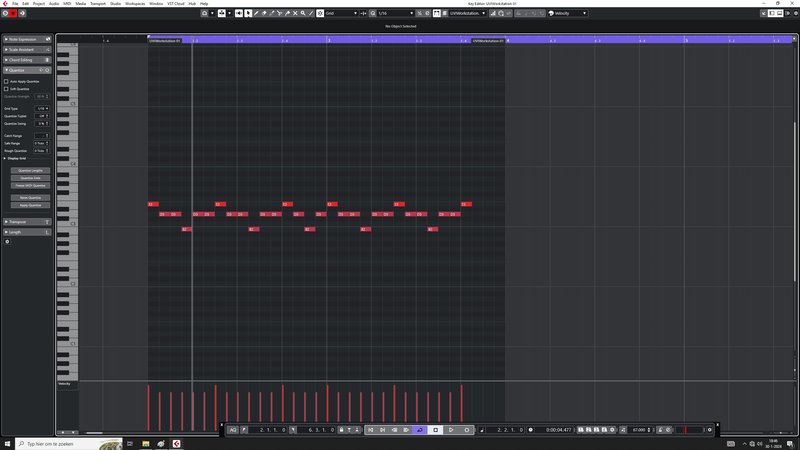This screenshot has width=800, height=450.
Task: Click the Safe Range value field
Action: [42, 143]
